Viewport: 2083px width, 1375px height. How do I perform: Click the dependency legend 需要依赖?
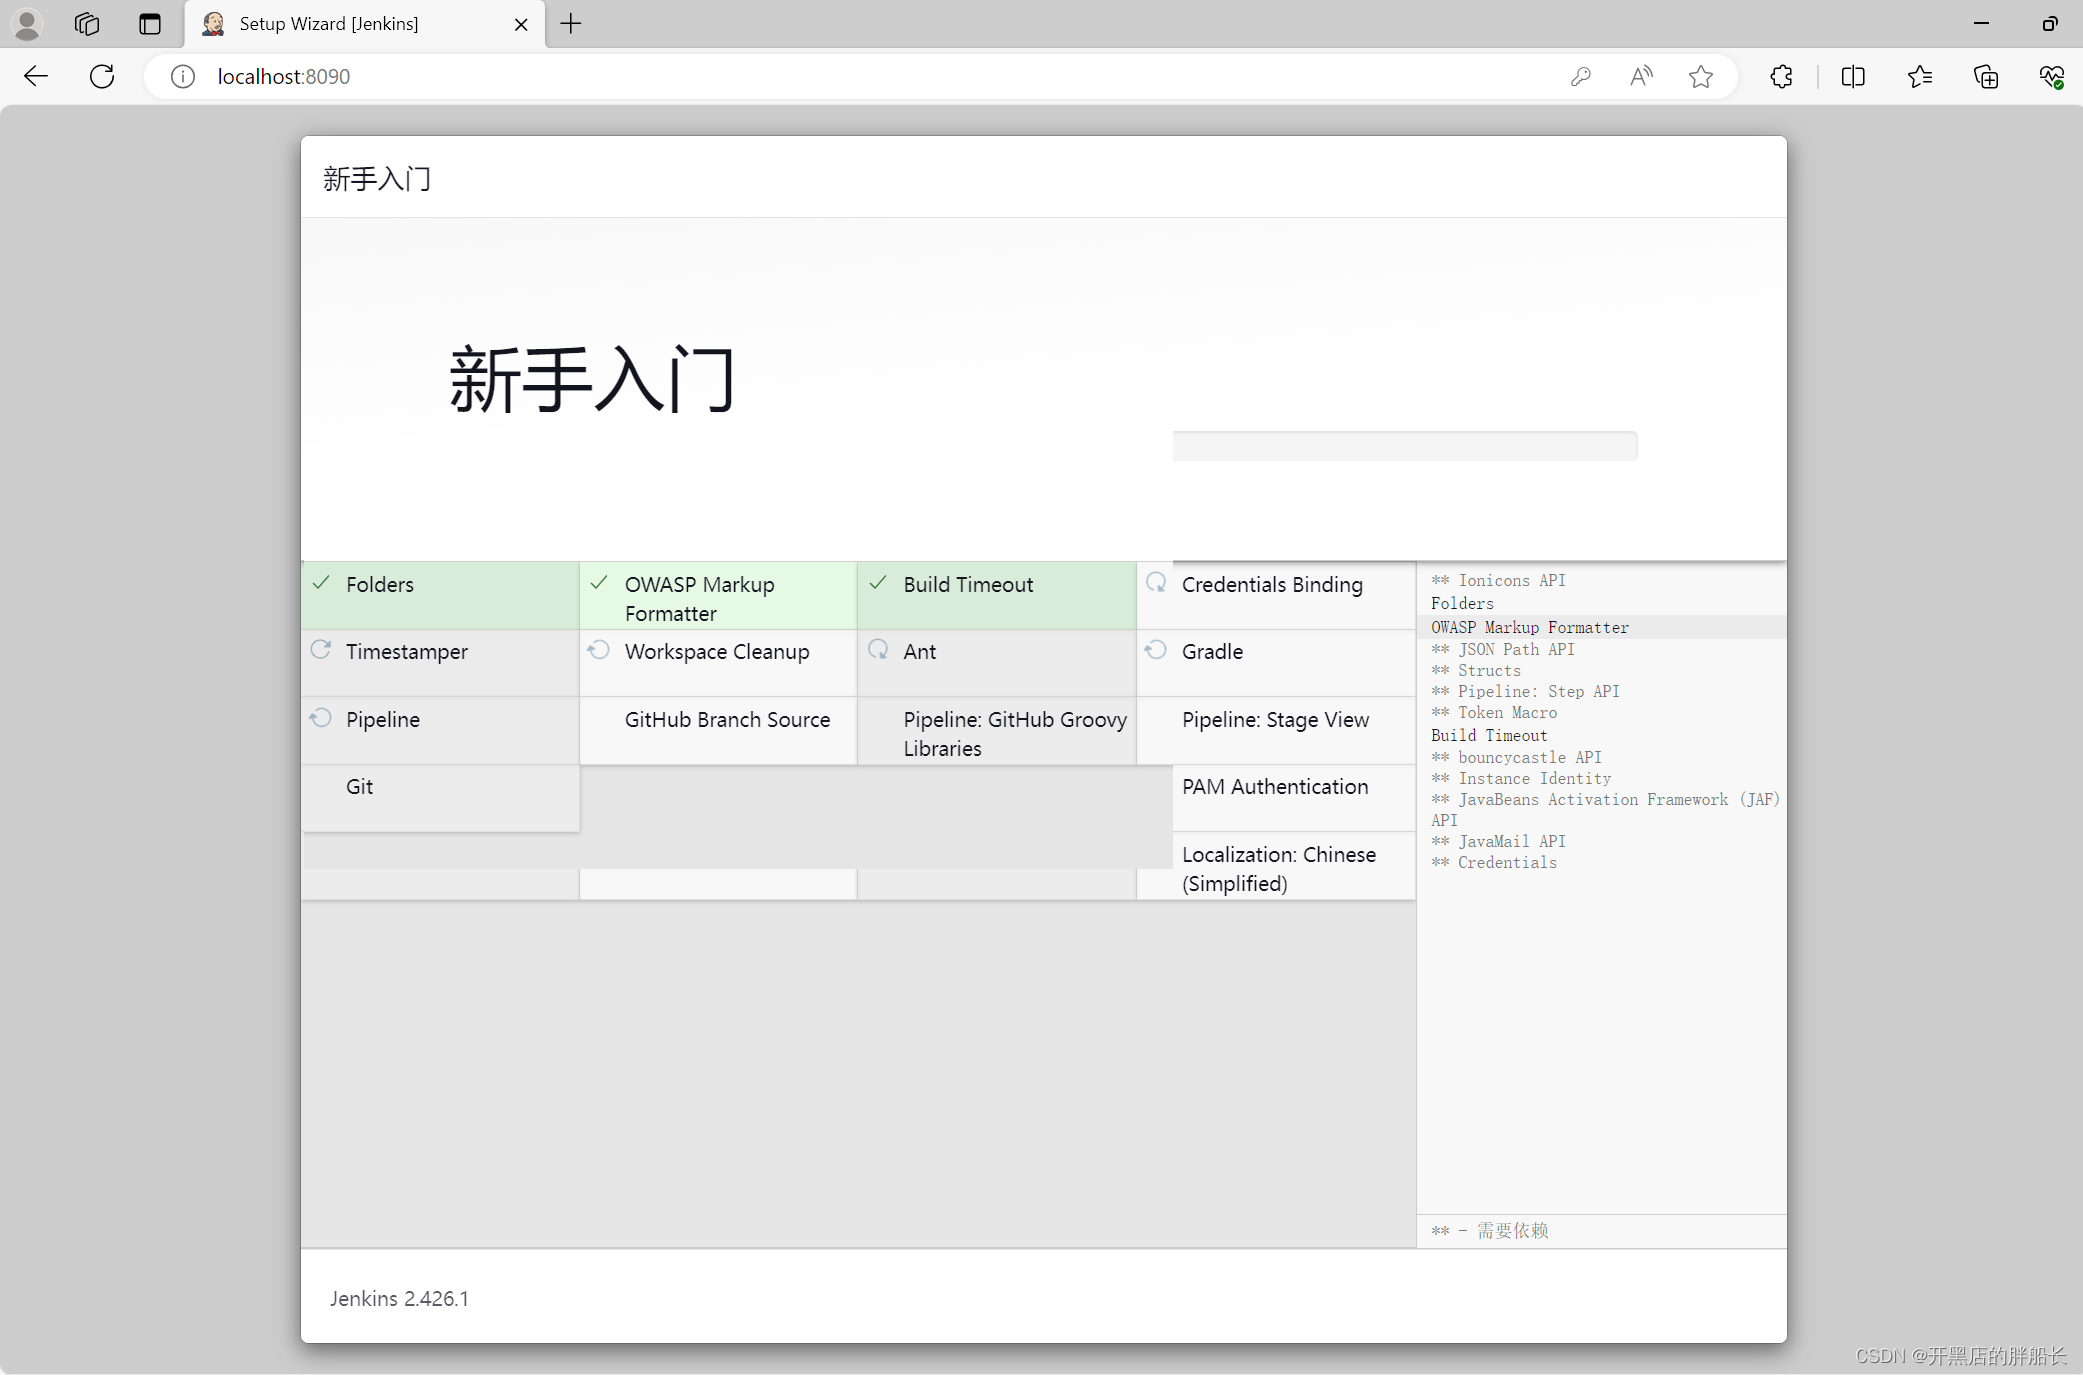(1490, 1230)
